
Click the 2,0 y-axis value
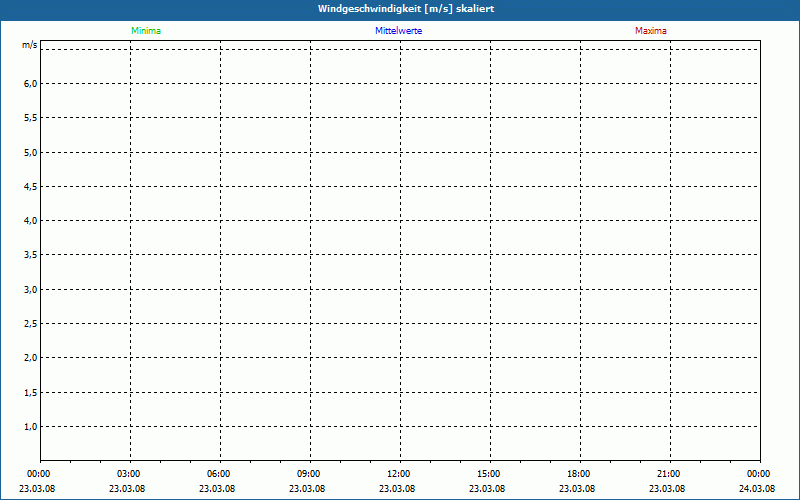click(x=31, y=358)
